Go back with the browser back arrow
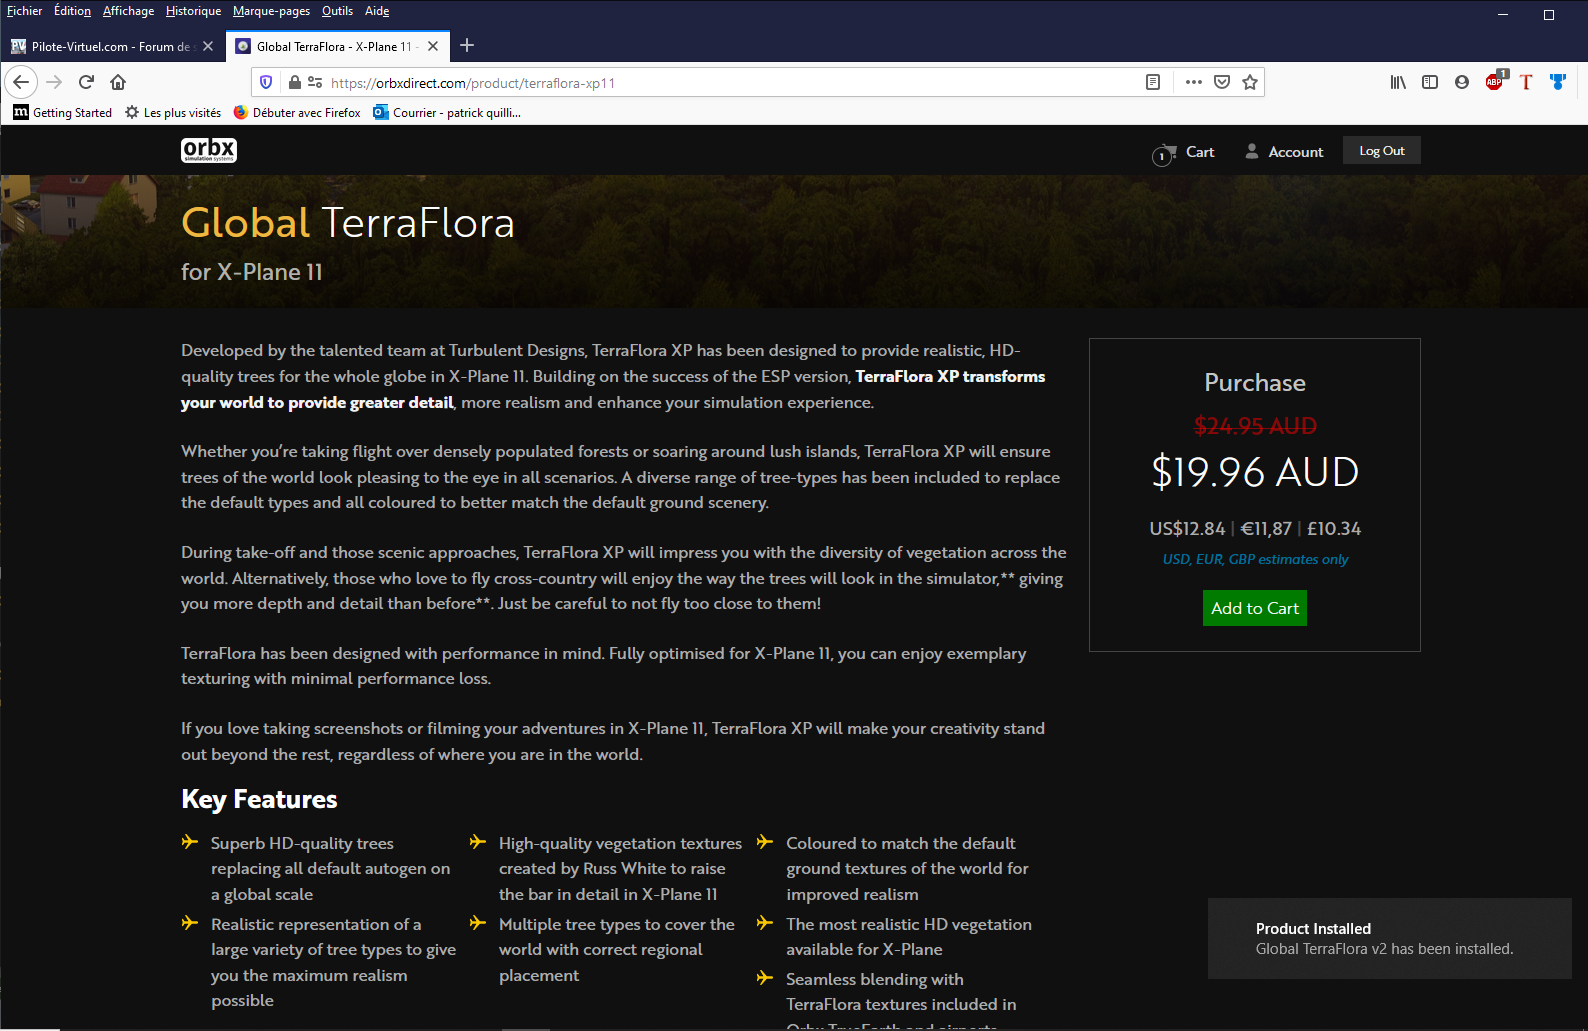The height and width of the screenshot is (1031, 1588). (x=21, y=82)
